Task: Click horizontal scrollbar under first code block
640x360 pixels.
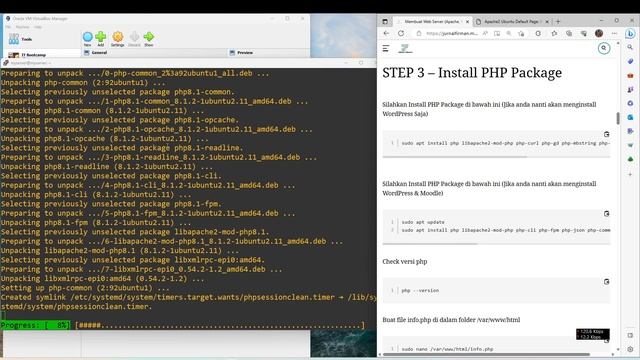Action: pos(454,157)
